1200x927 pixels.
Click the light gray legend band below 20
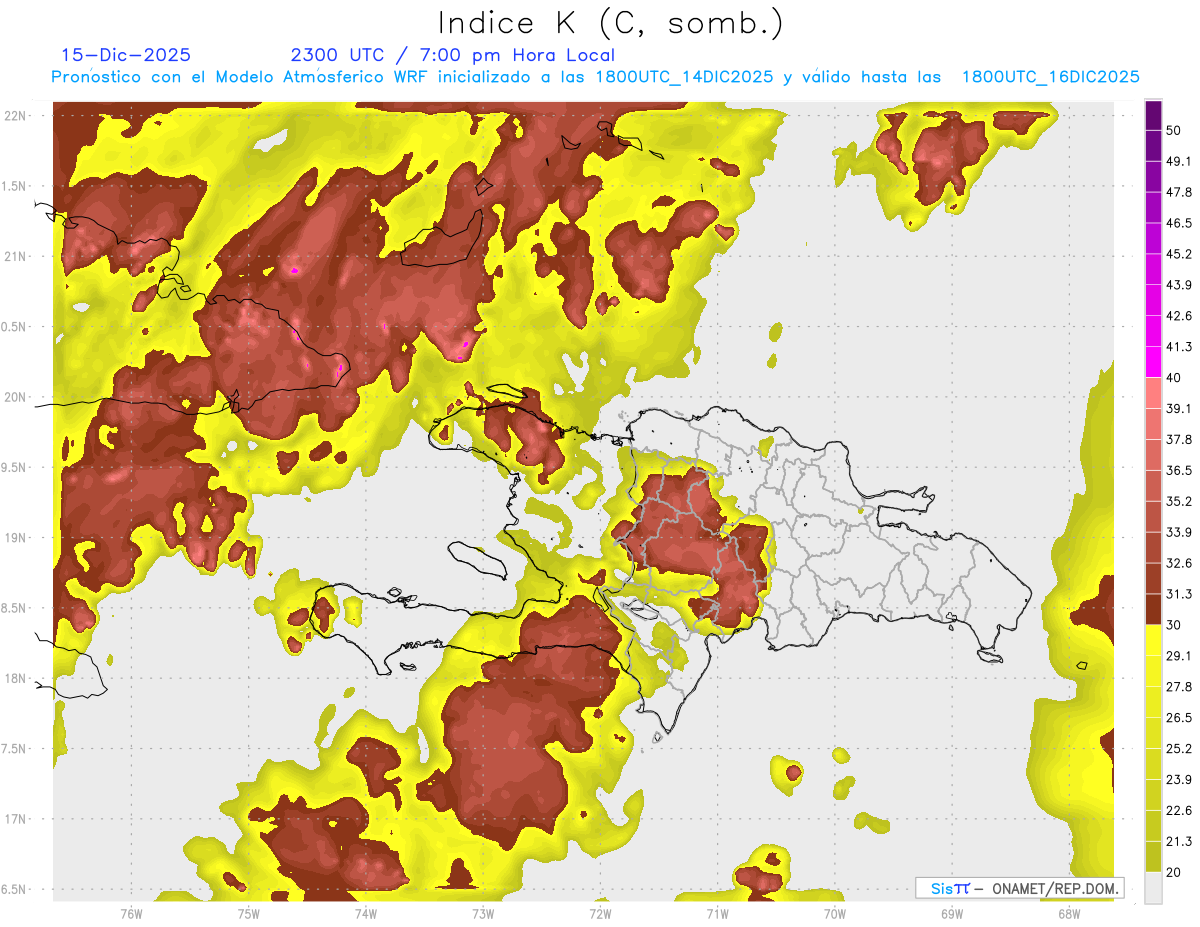(1153, 887)
